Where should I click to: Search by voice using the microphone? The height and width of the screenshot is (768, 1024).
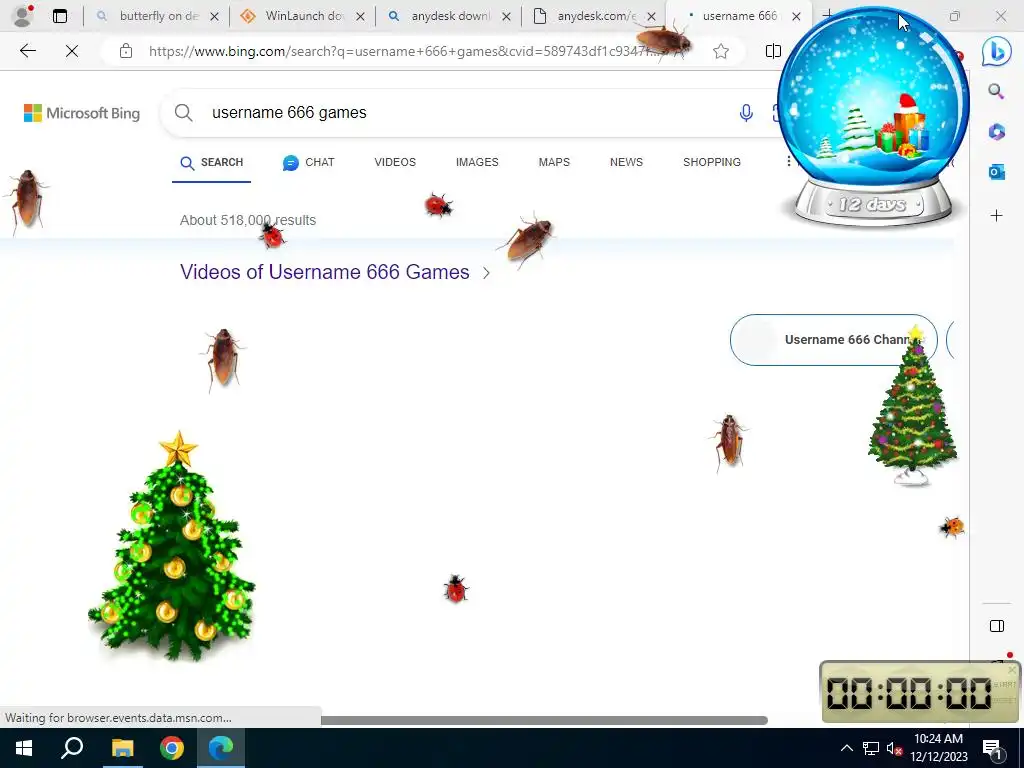pyautogui.click(x=746, y=113)
